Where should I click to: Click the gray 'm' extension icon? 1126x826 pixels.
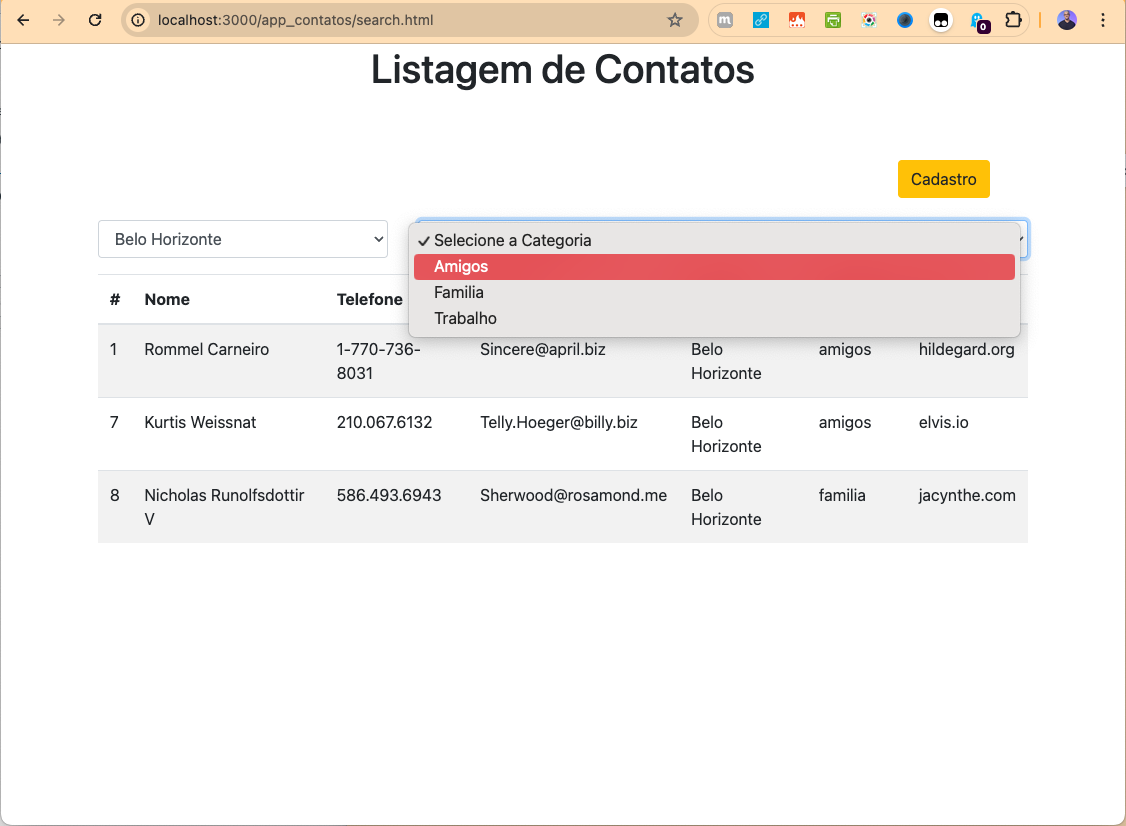pos(726,20)
